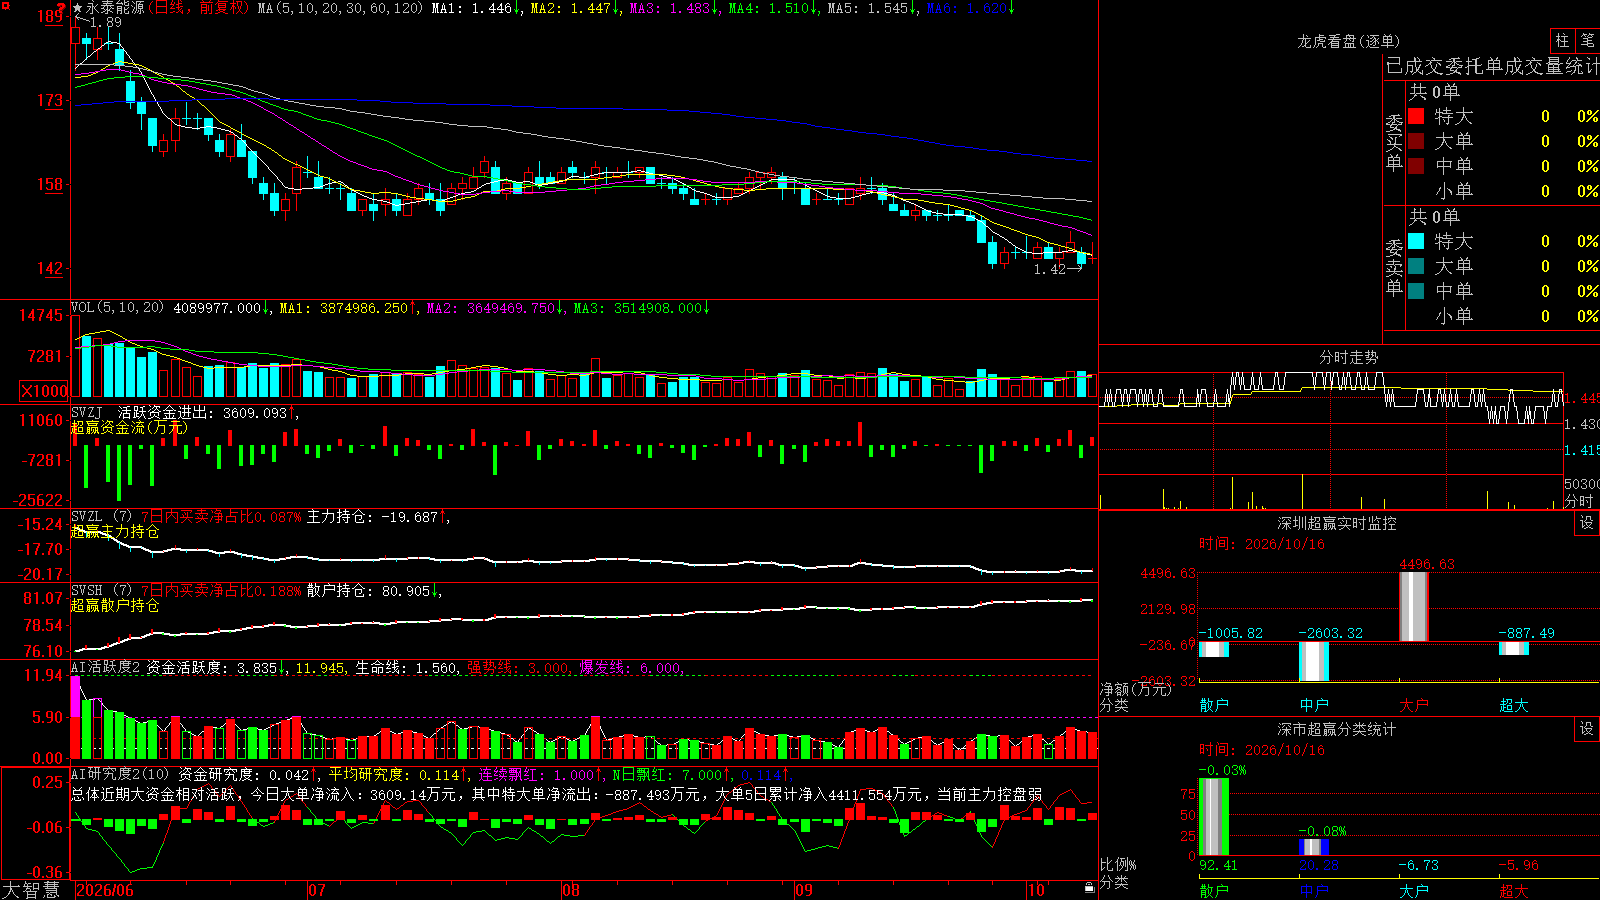
Task: Click the lock icon on the timeline bar
Action: 1090,888
